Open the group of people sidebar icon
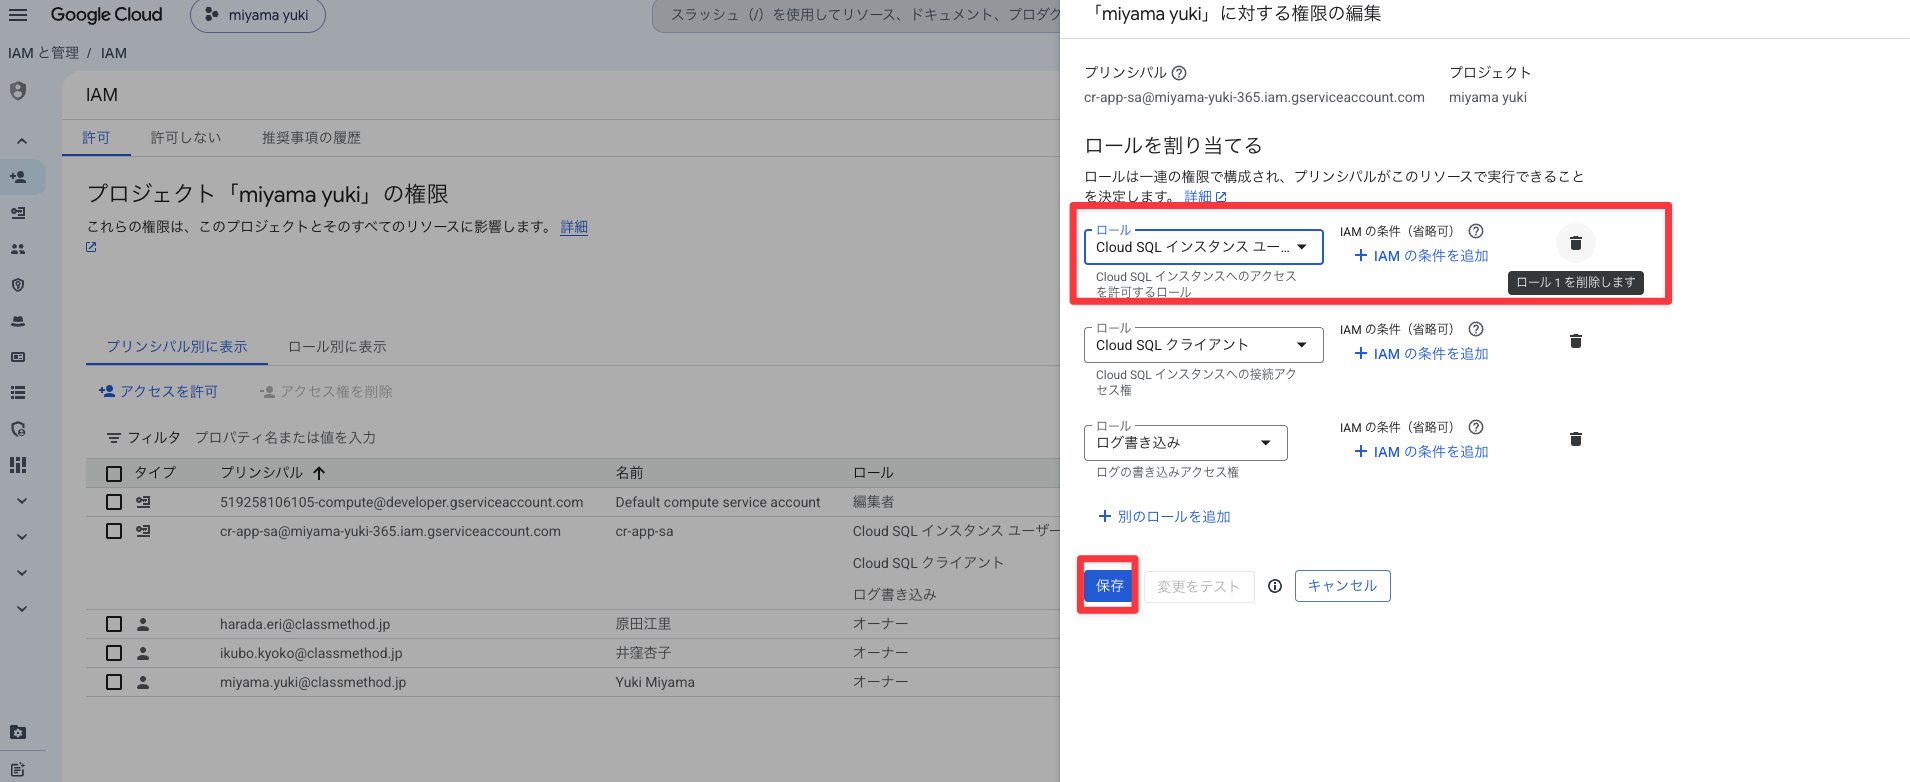The image size is (1910, 782). pos(18,249)
